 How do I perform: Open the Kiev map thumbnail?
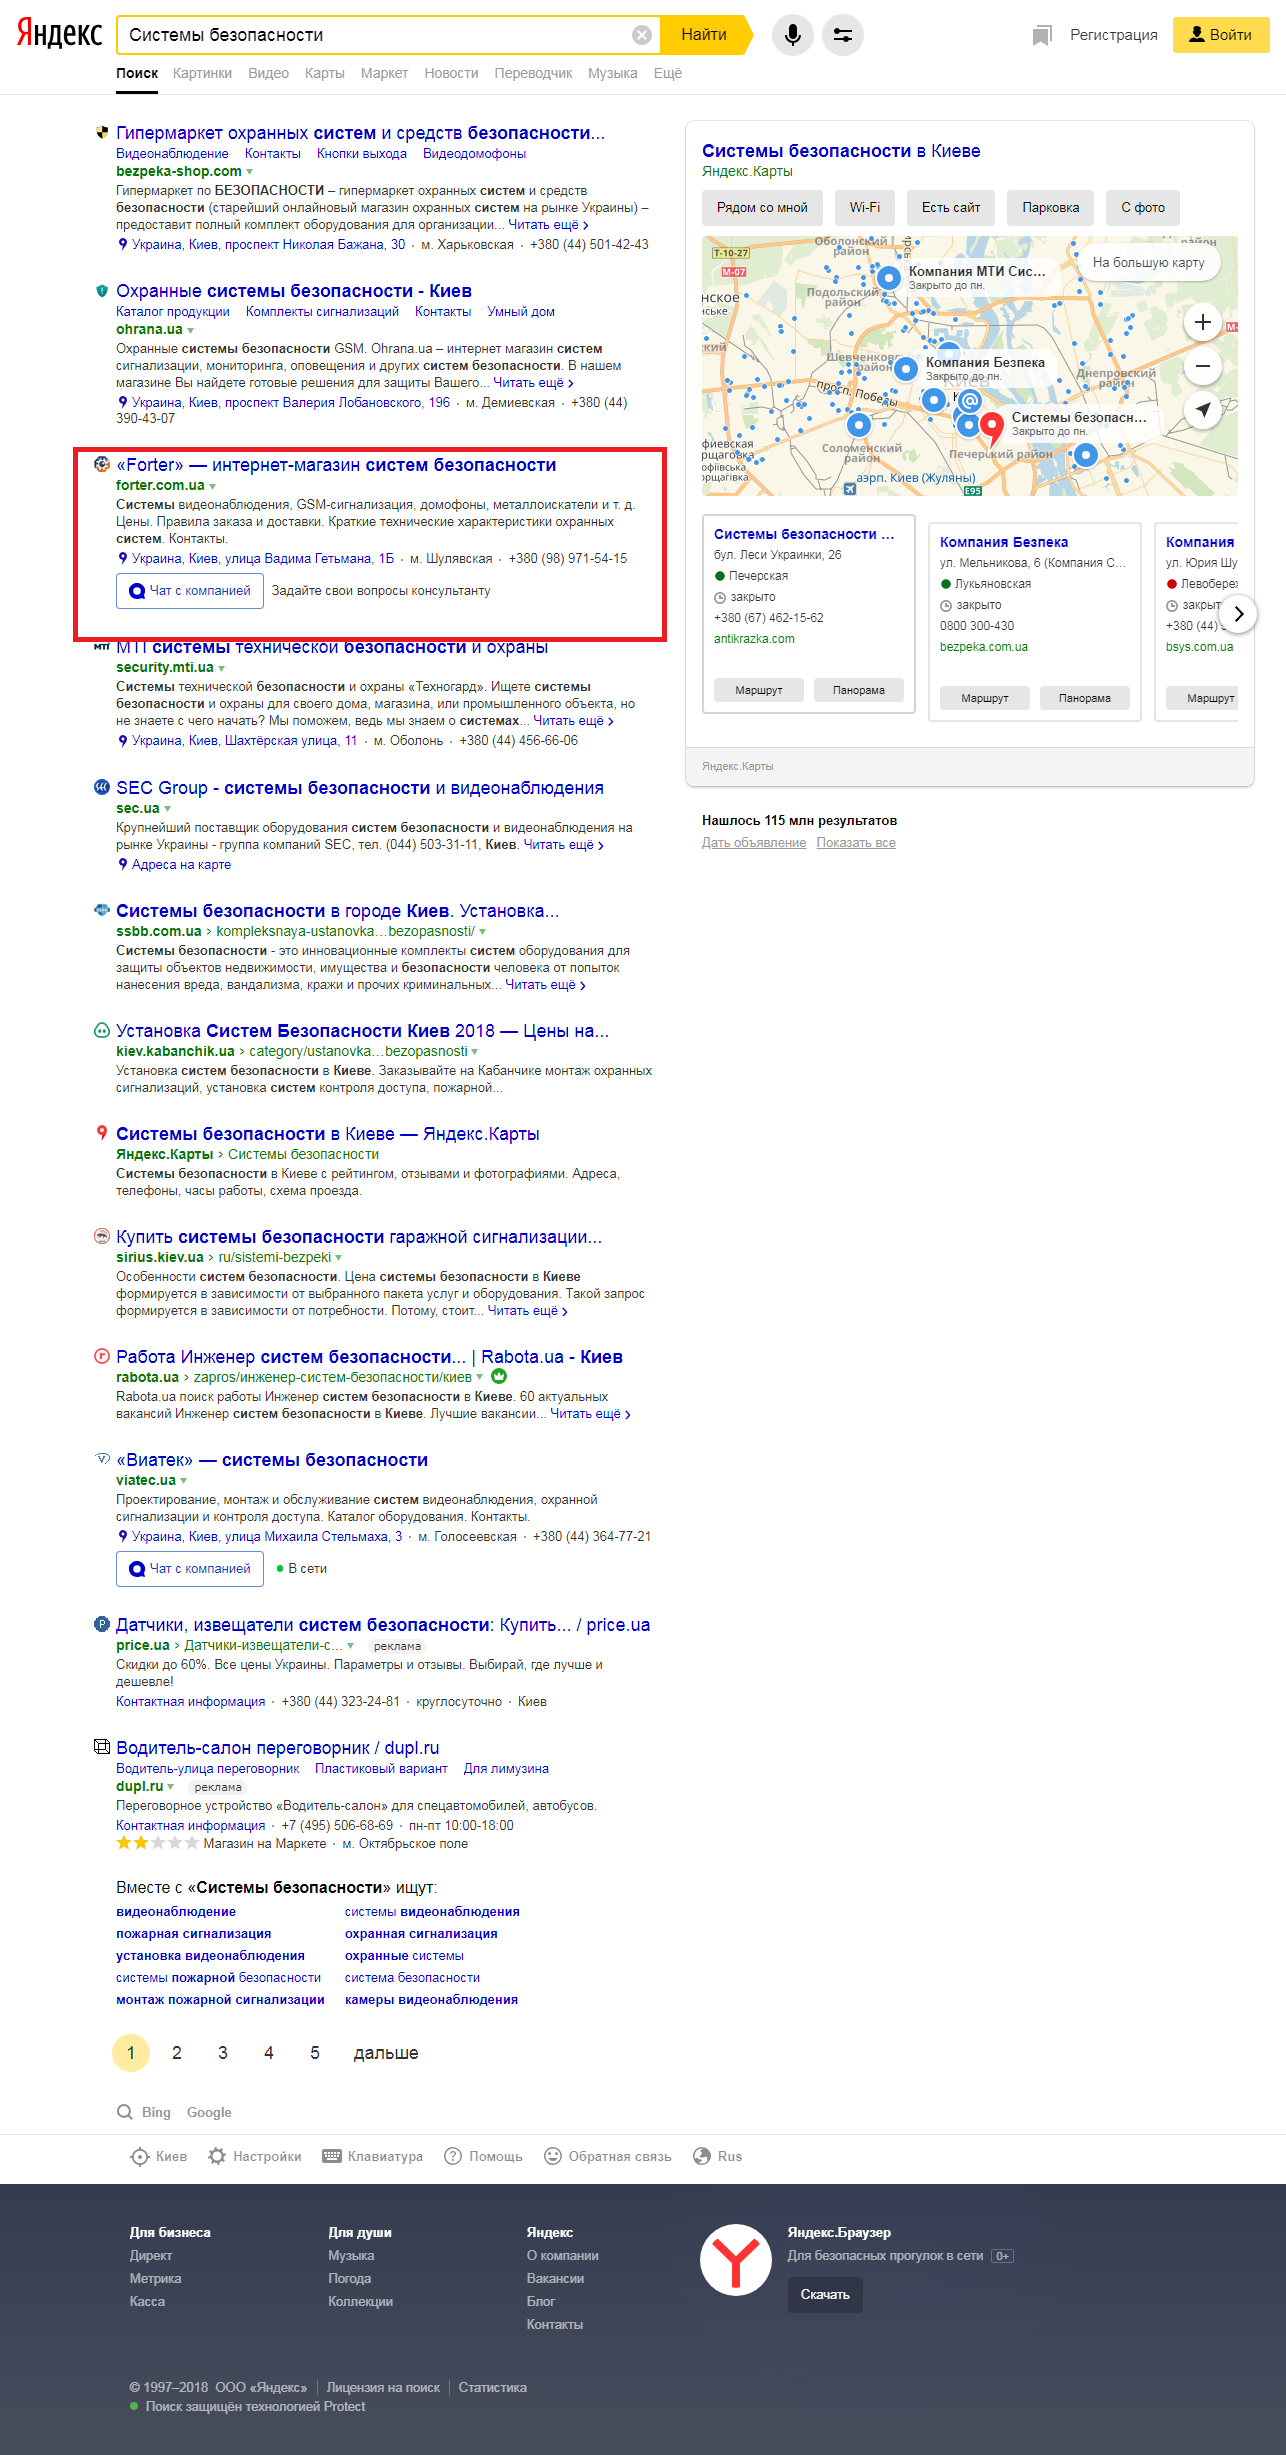click(x=970, y=366)
